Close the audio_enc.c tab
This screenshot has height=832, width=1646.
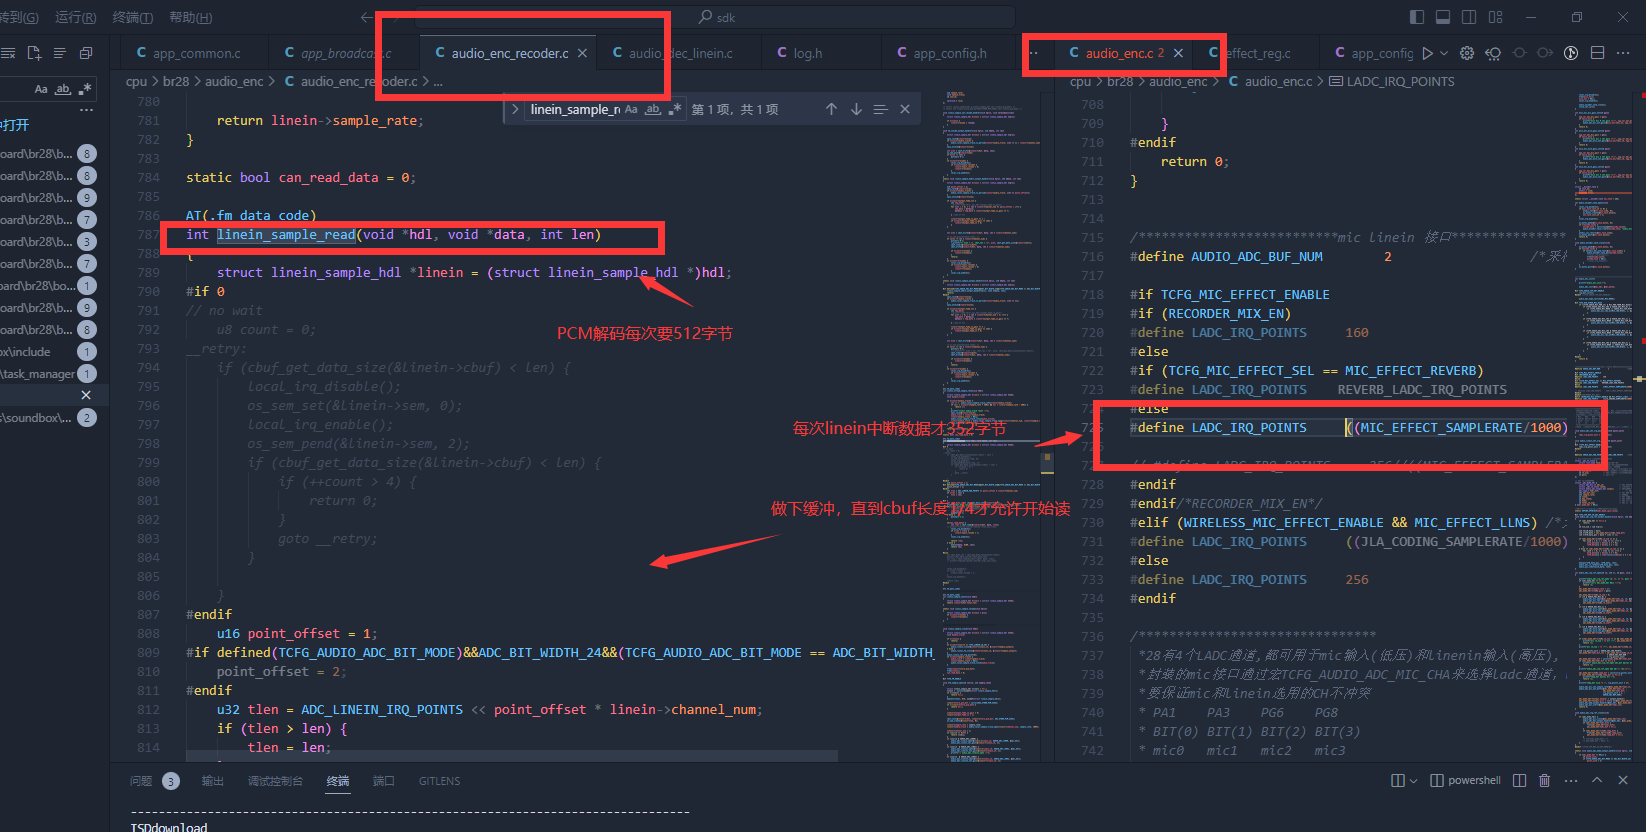[x=1178, y=53]
